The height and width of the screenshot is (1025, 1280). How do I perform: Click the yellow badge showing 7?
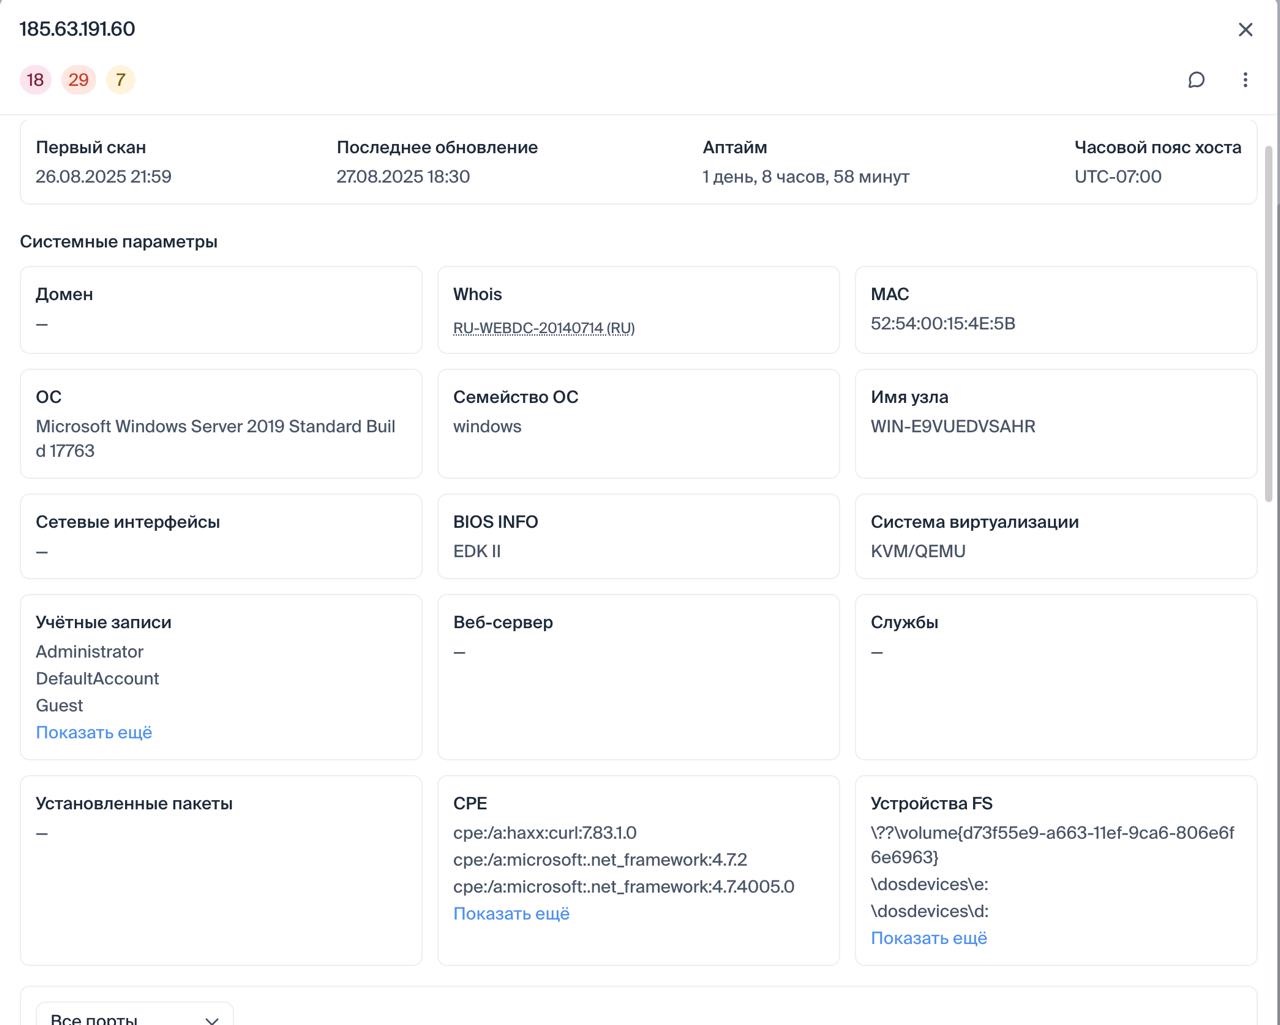click(x=120, y=80)
